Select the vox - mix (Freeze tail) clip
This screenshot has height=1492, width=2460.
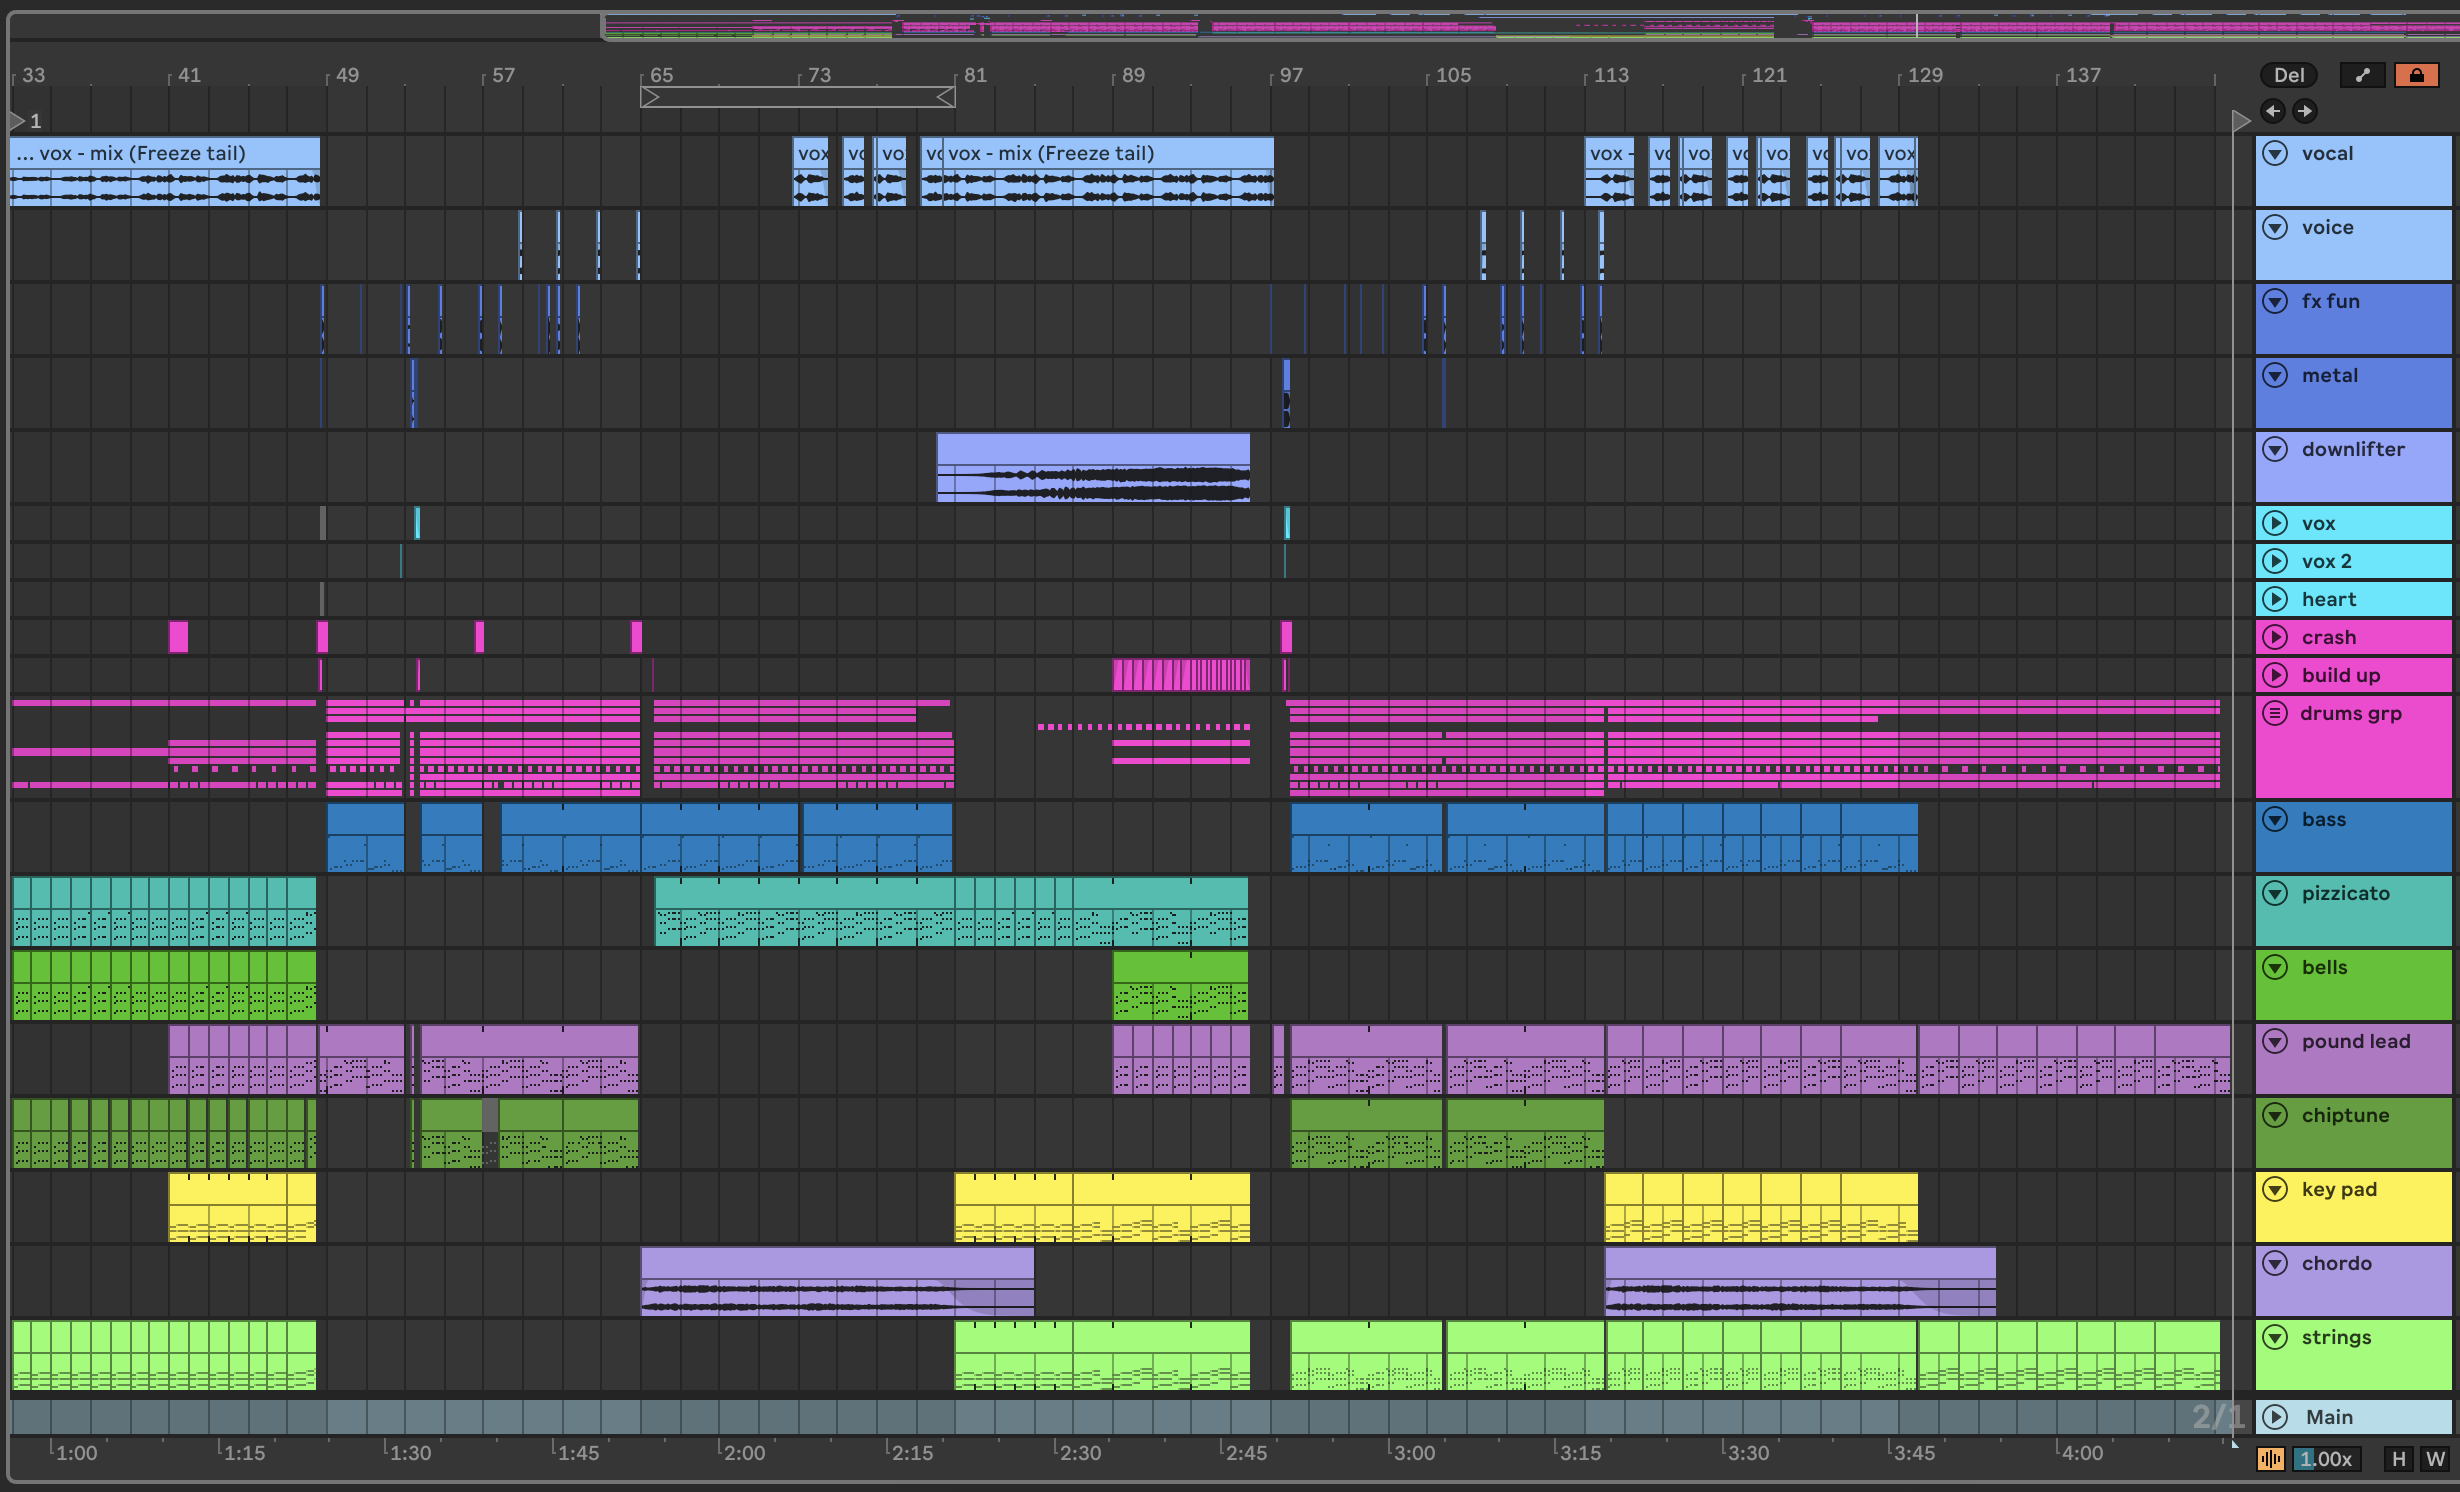click(1100, 154)
